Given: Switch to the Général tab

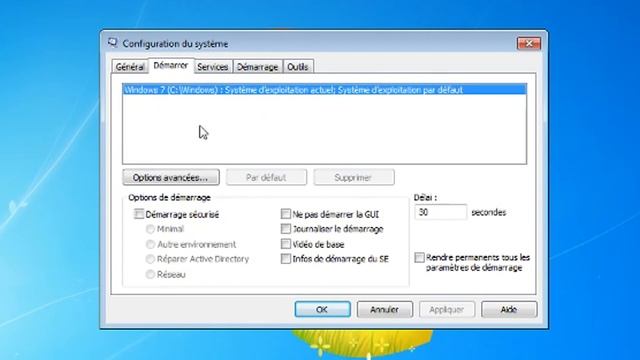Looking at the screenshot, I should click(130, 67).
